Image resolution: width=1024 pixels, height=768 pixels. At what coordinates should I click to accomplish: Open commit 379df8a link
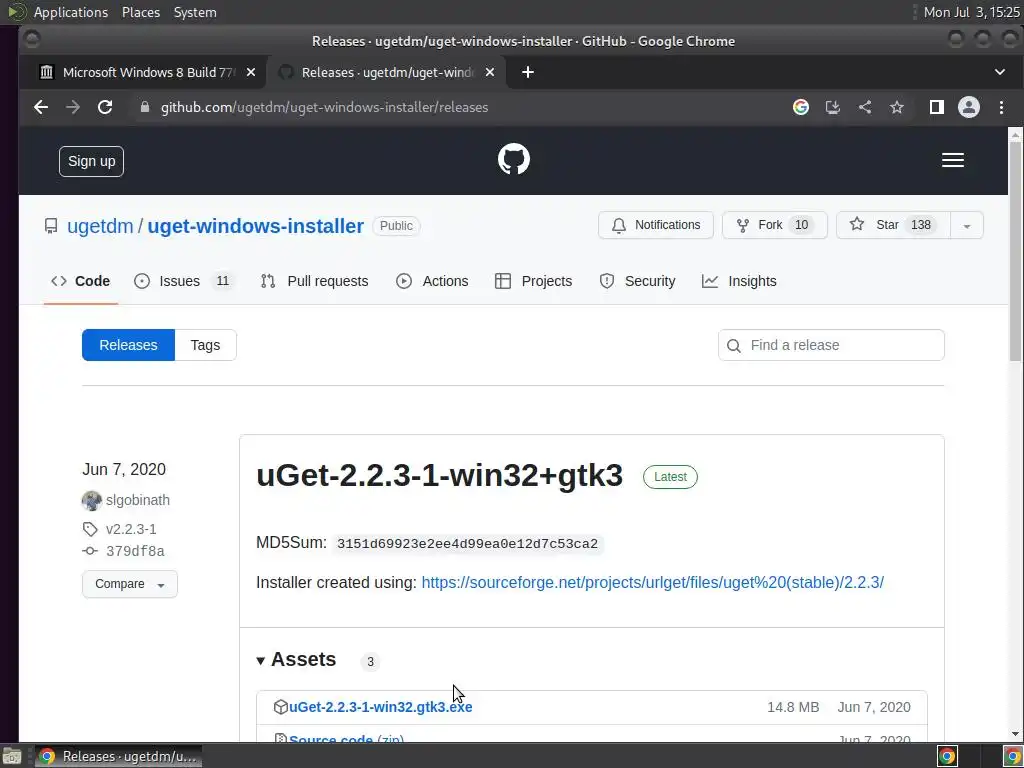click(x=135, y=551)
